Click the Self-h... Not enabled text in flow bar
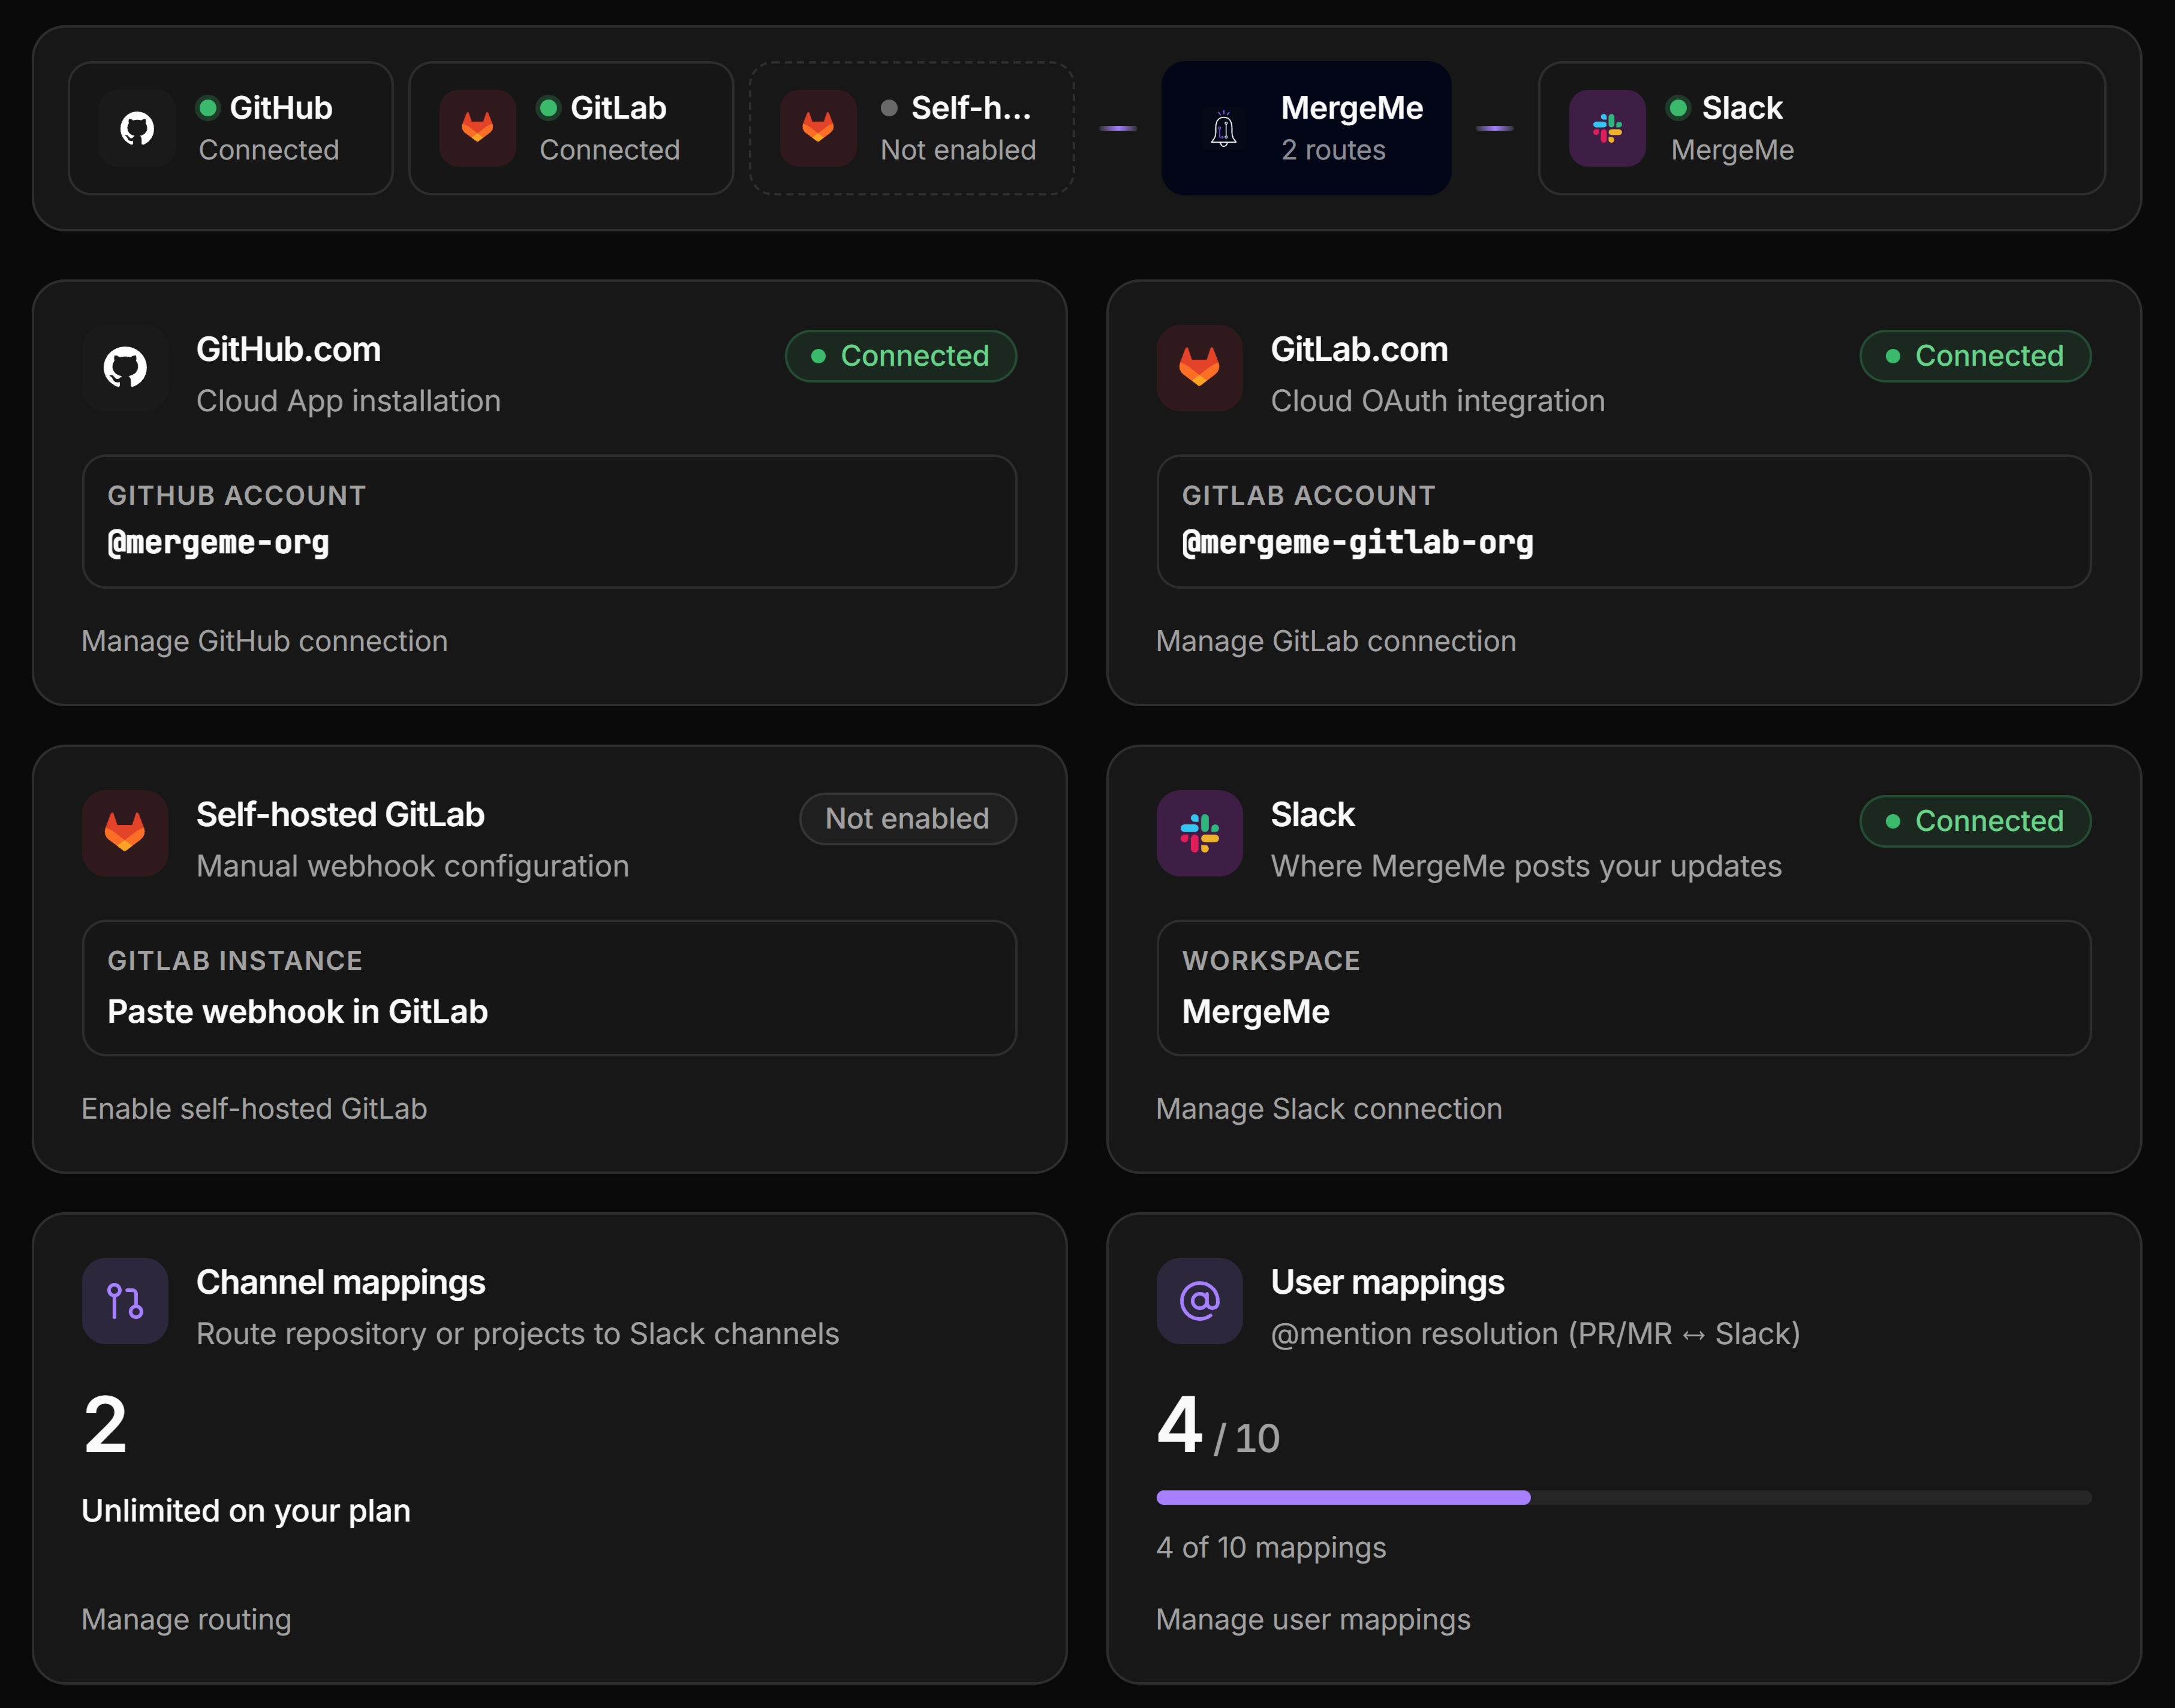 (x=958, y=150)
